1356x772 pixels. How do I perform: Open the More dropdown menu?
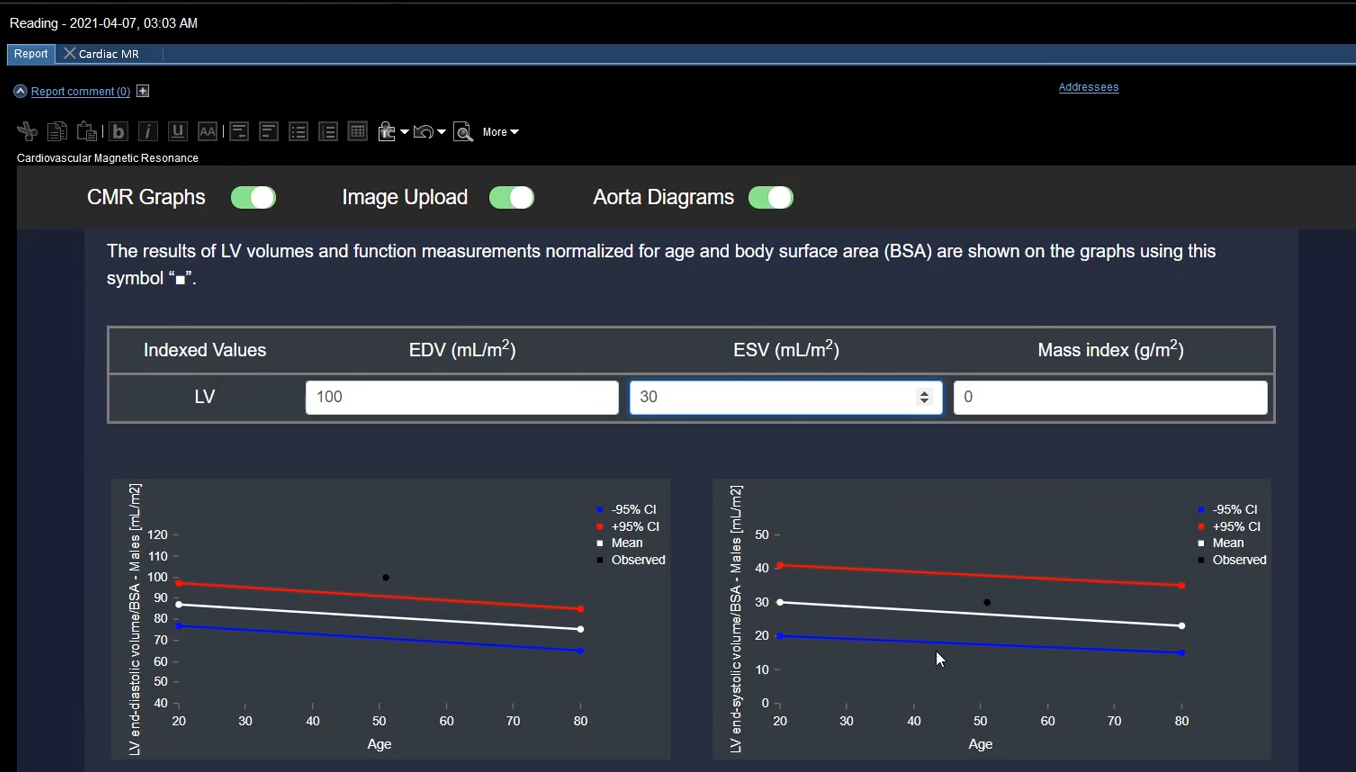pos(500,132)
